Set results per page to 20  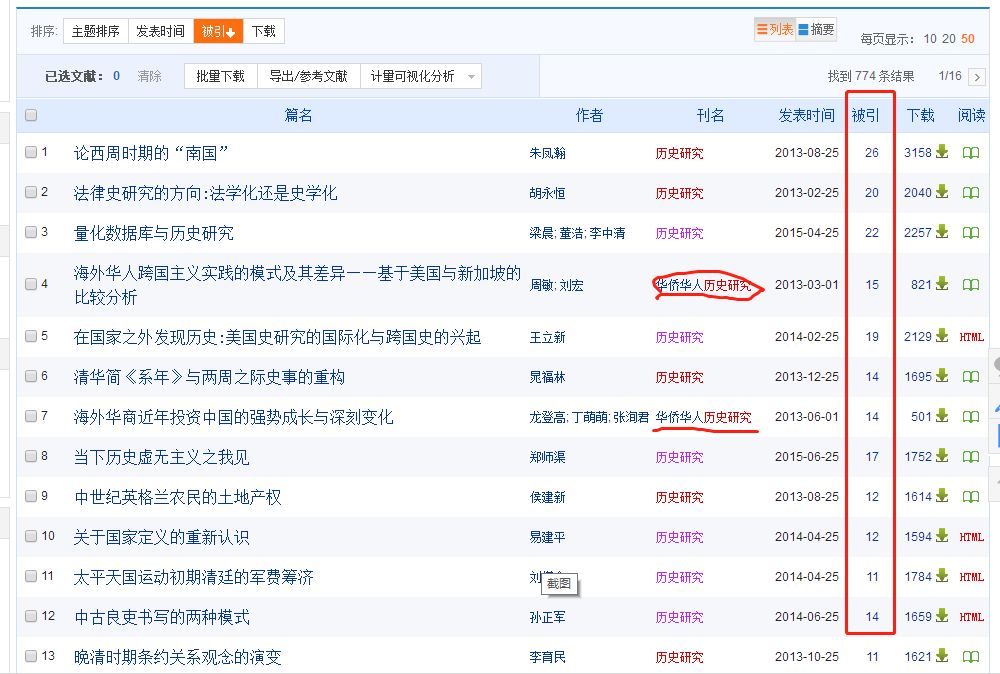949,39
